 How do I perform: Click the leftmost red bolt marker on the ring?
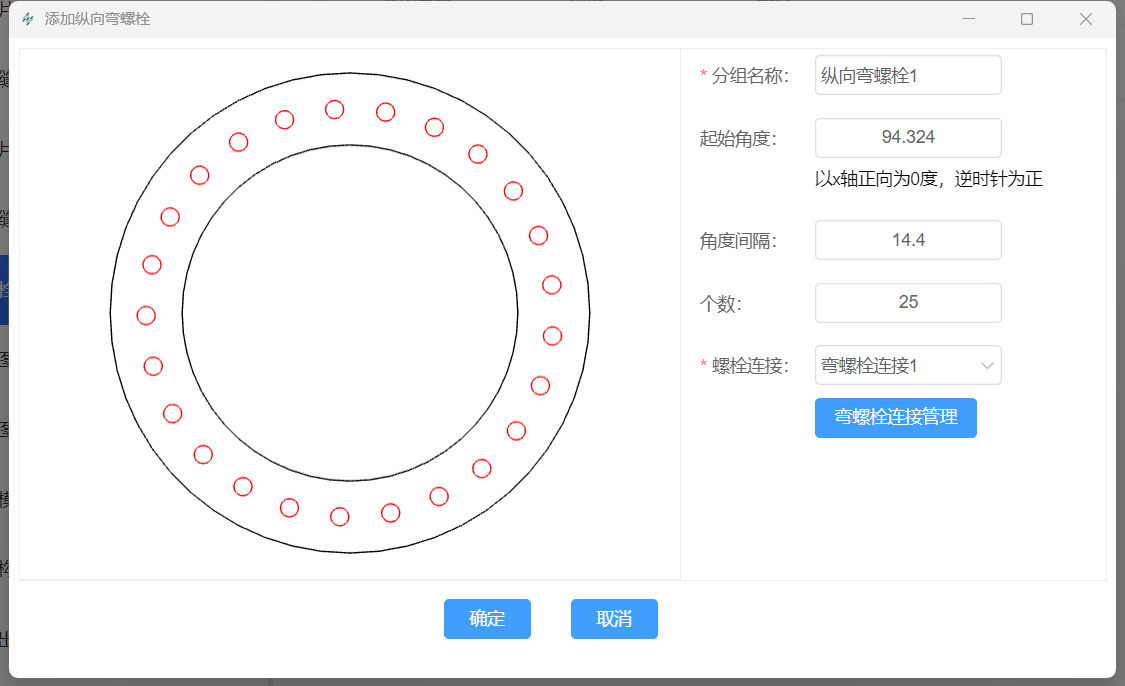click(146, 315)
